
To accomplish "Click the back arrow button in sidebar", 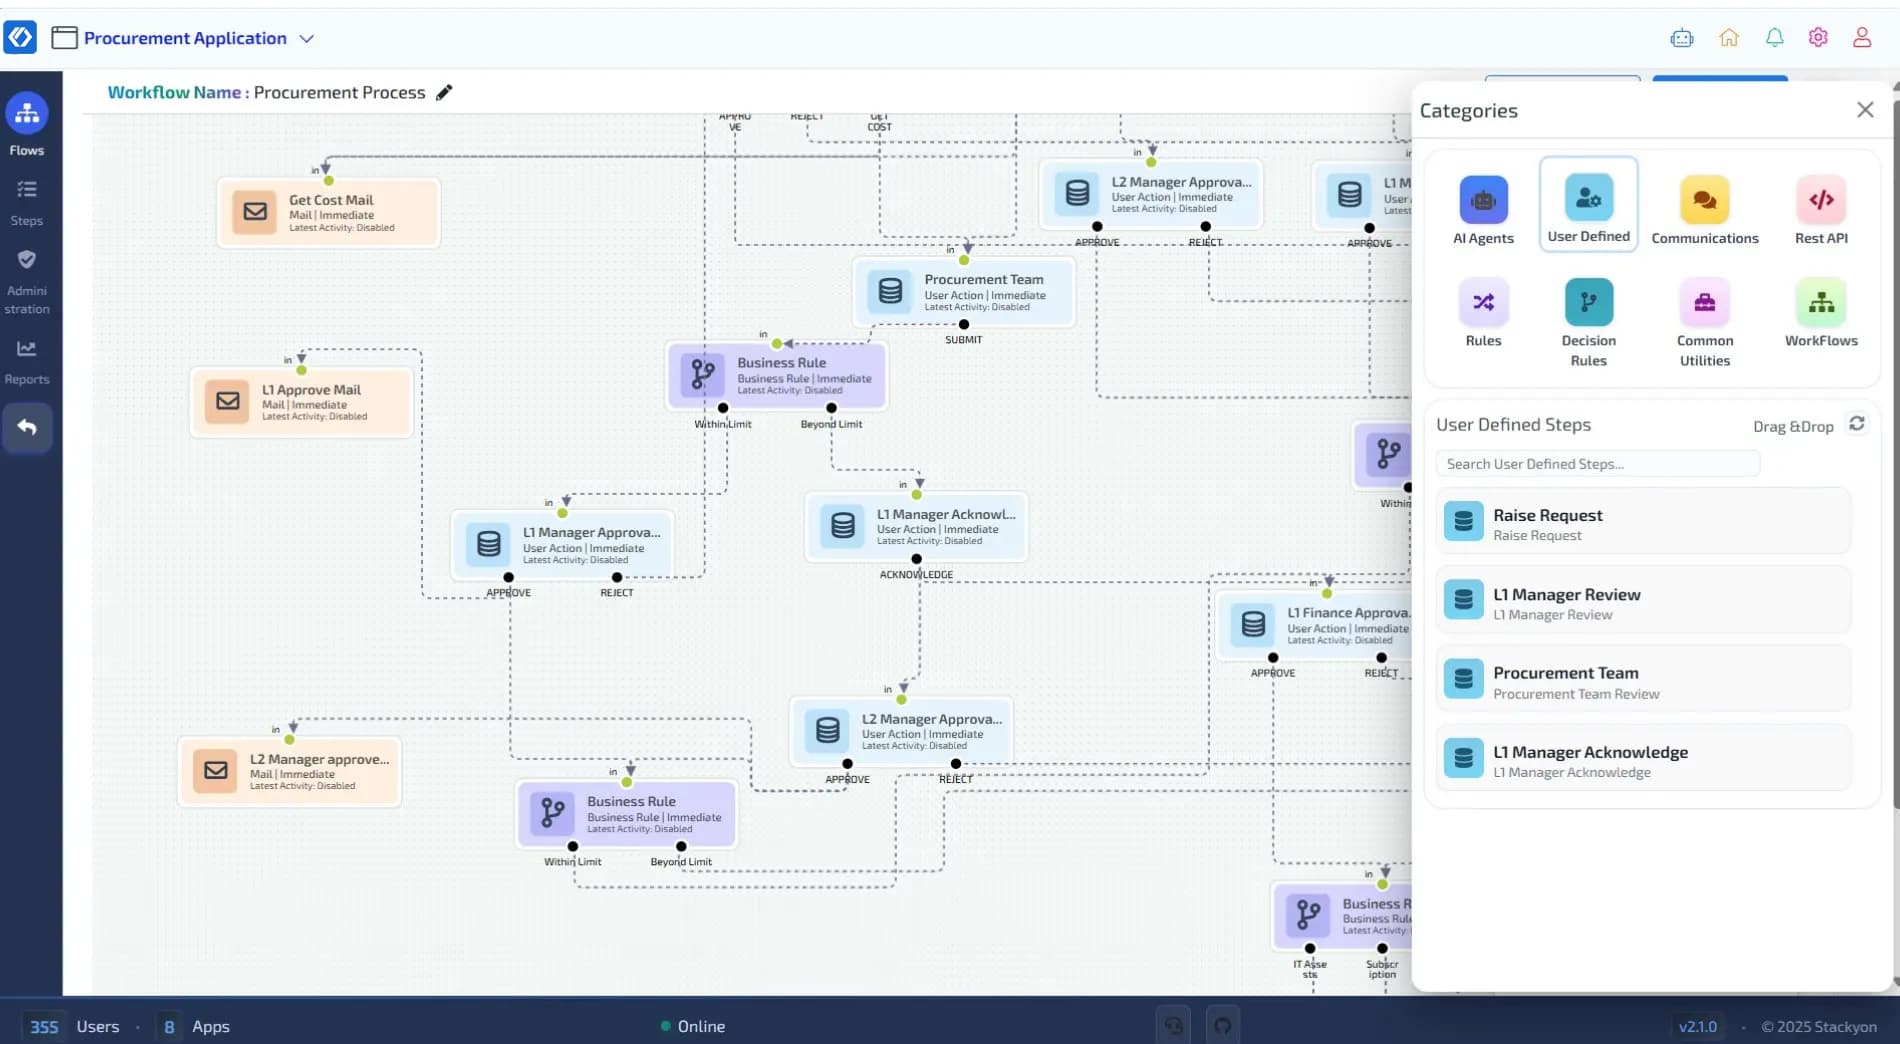I will [27, 427].
